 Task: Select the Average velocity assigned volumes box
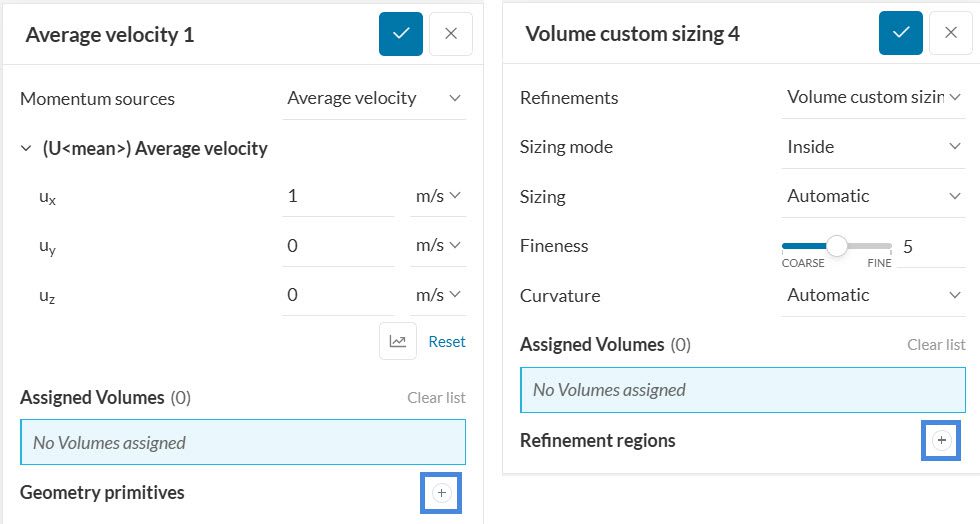[x=243, y=442]
